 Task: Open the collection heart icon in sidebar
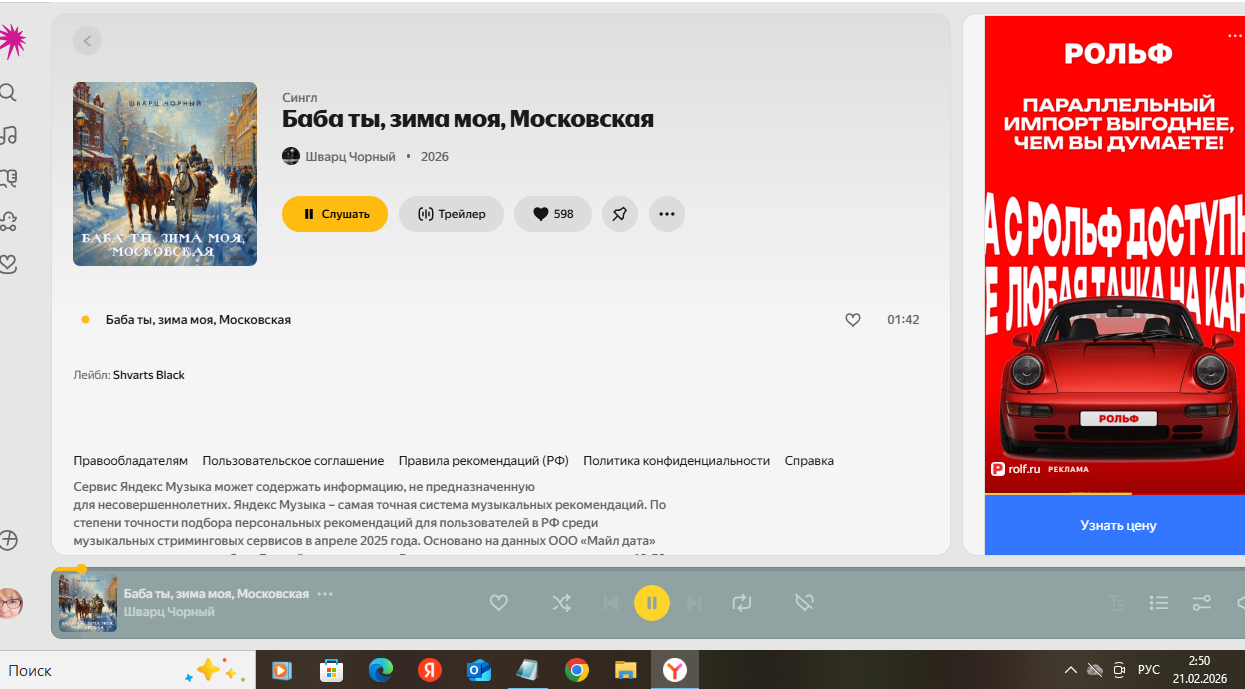click(x=9, y=264)
